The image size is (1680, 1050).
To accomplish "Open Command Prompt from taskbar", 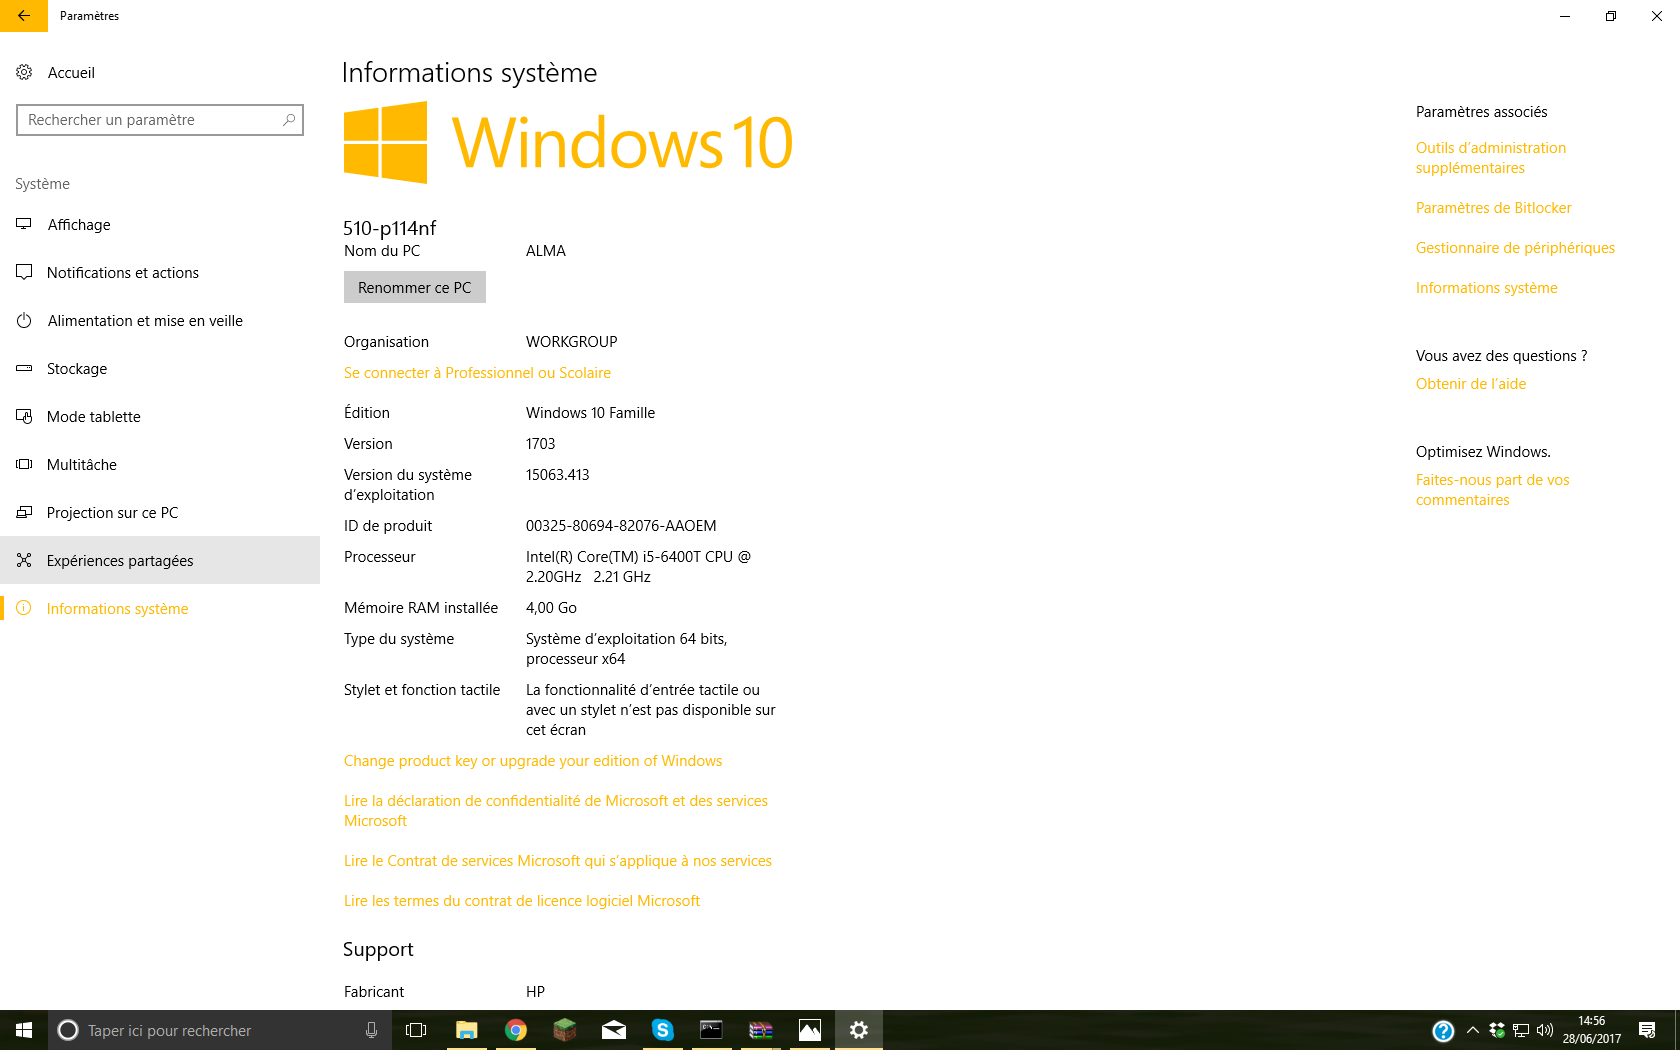I will (711, 1030).
